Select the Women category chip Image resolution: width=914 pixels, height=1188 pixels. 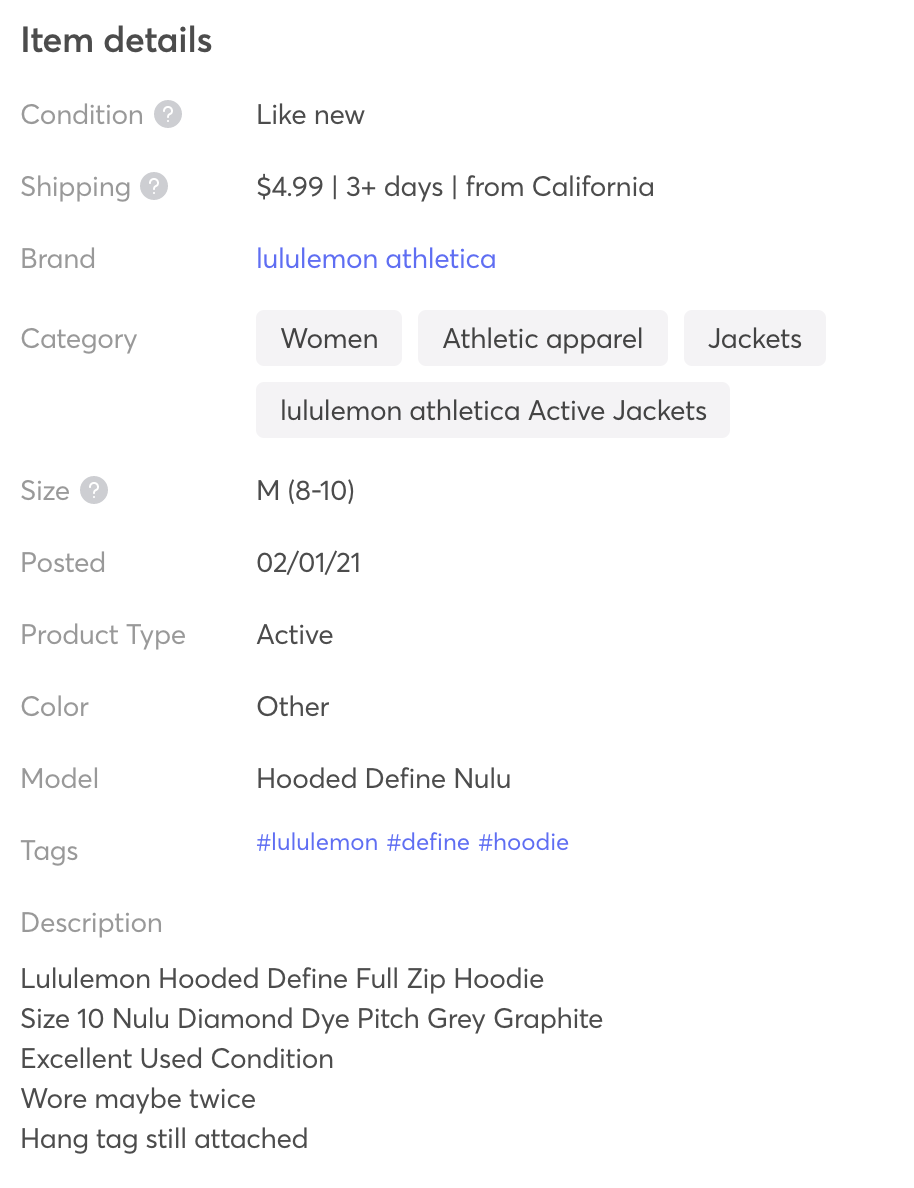(328, 338)
